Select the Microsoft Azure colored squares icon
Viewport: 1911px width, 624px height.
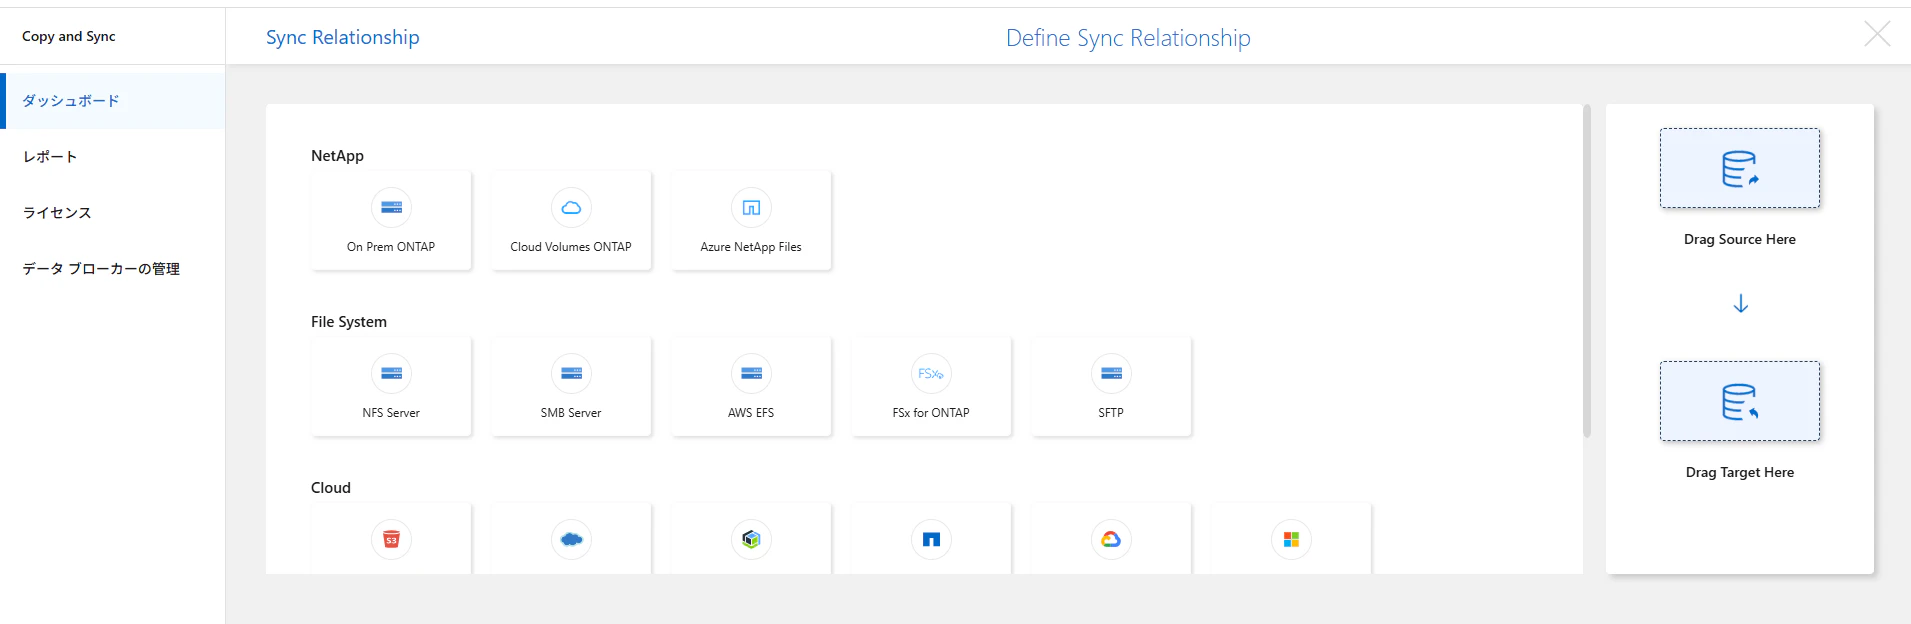pyautogui.click(x=1291, y=540)
